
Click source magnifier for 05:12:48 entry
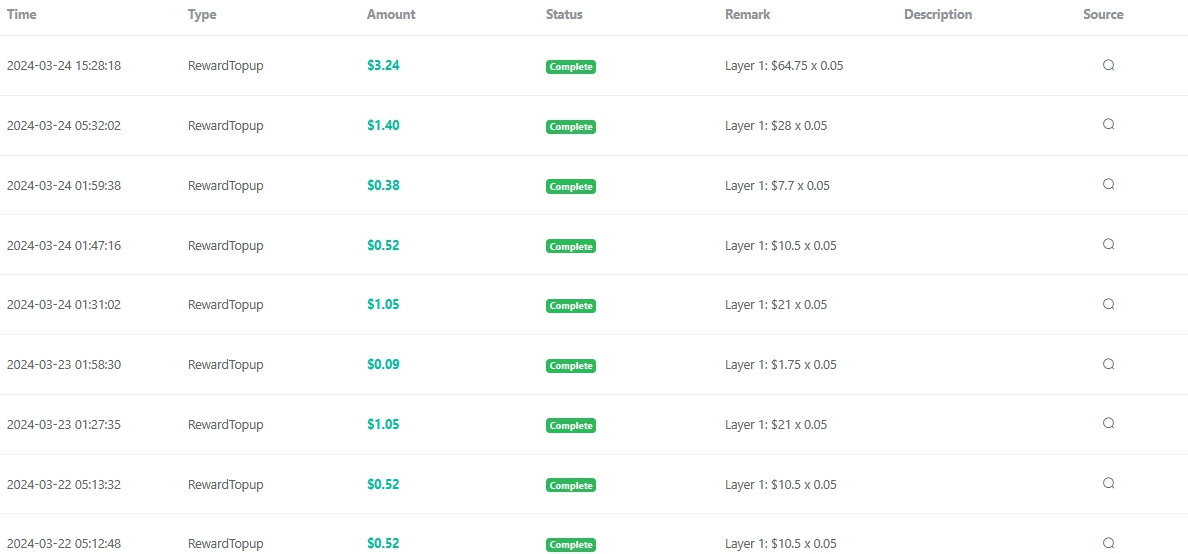(x=1108, y=543)
